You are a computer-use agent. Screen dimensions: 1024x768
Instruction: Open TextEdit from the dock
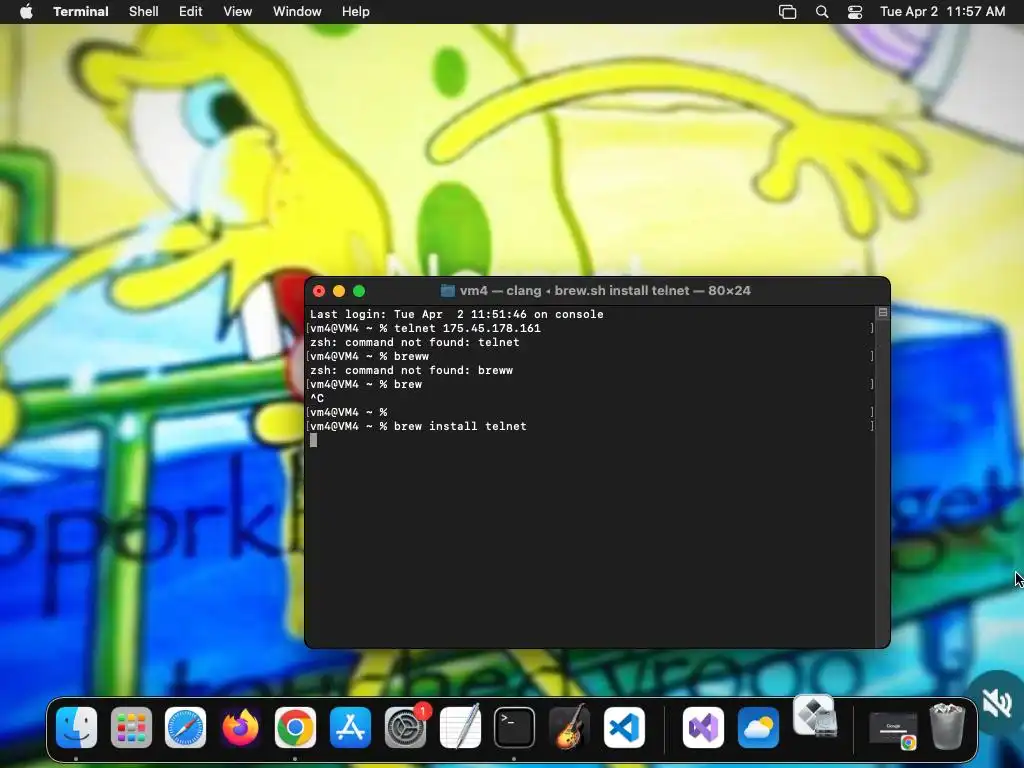point(460,727)
